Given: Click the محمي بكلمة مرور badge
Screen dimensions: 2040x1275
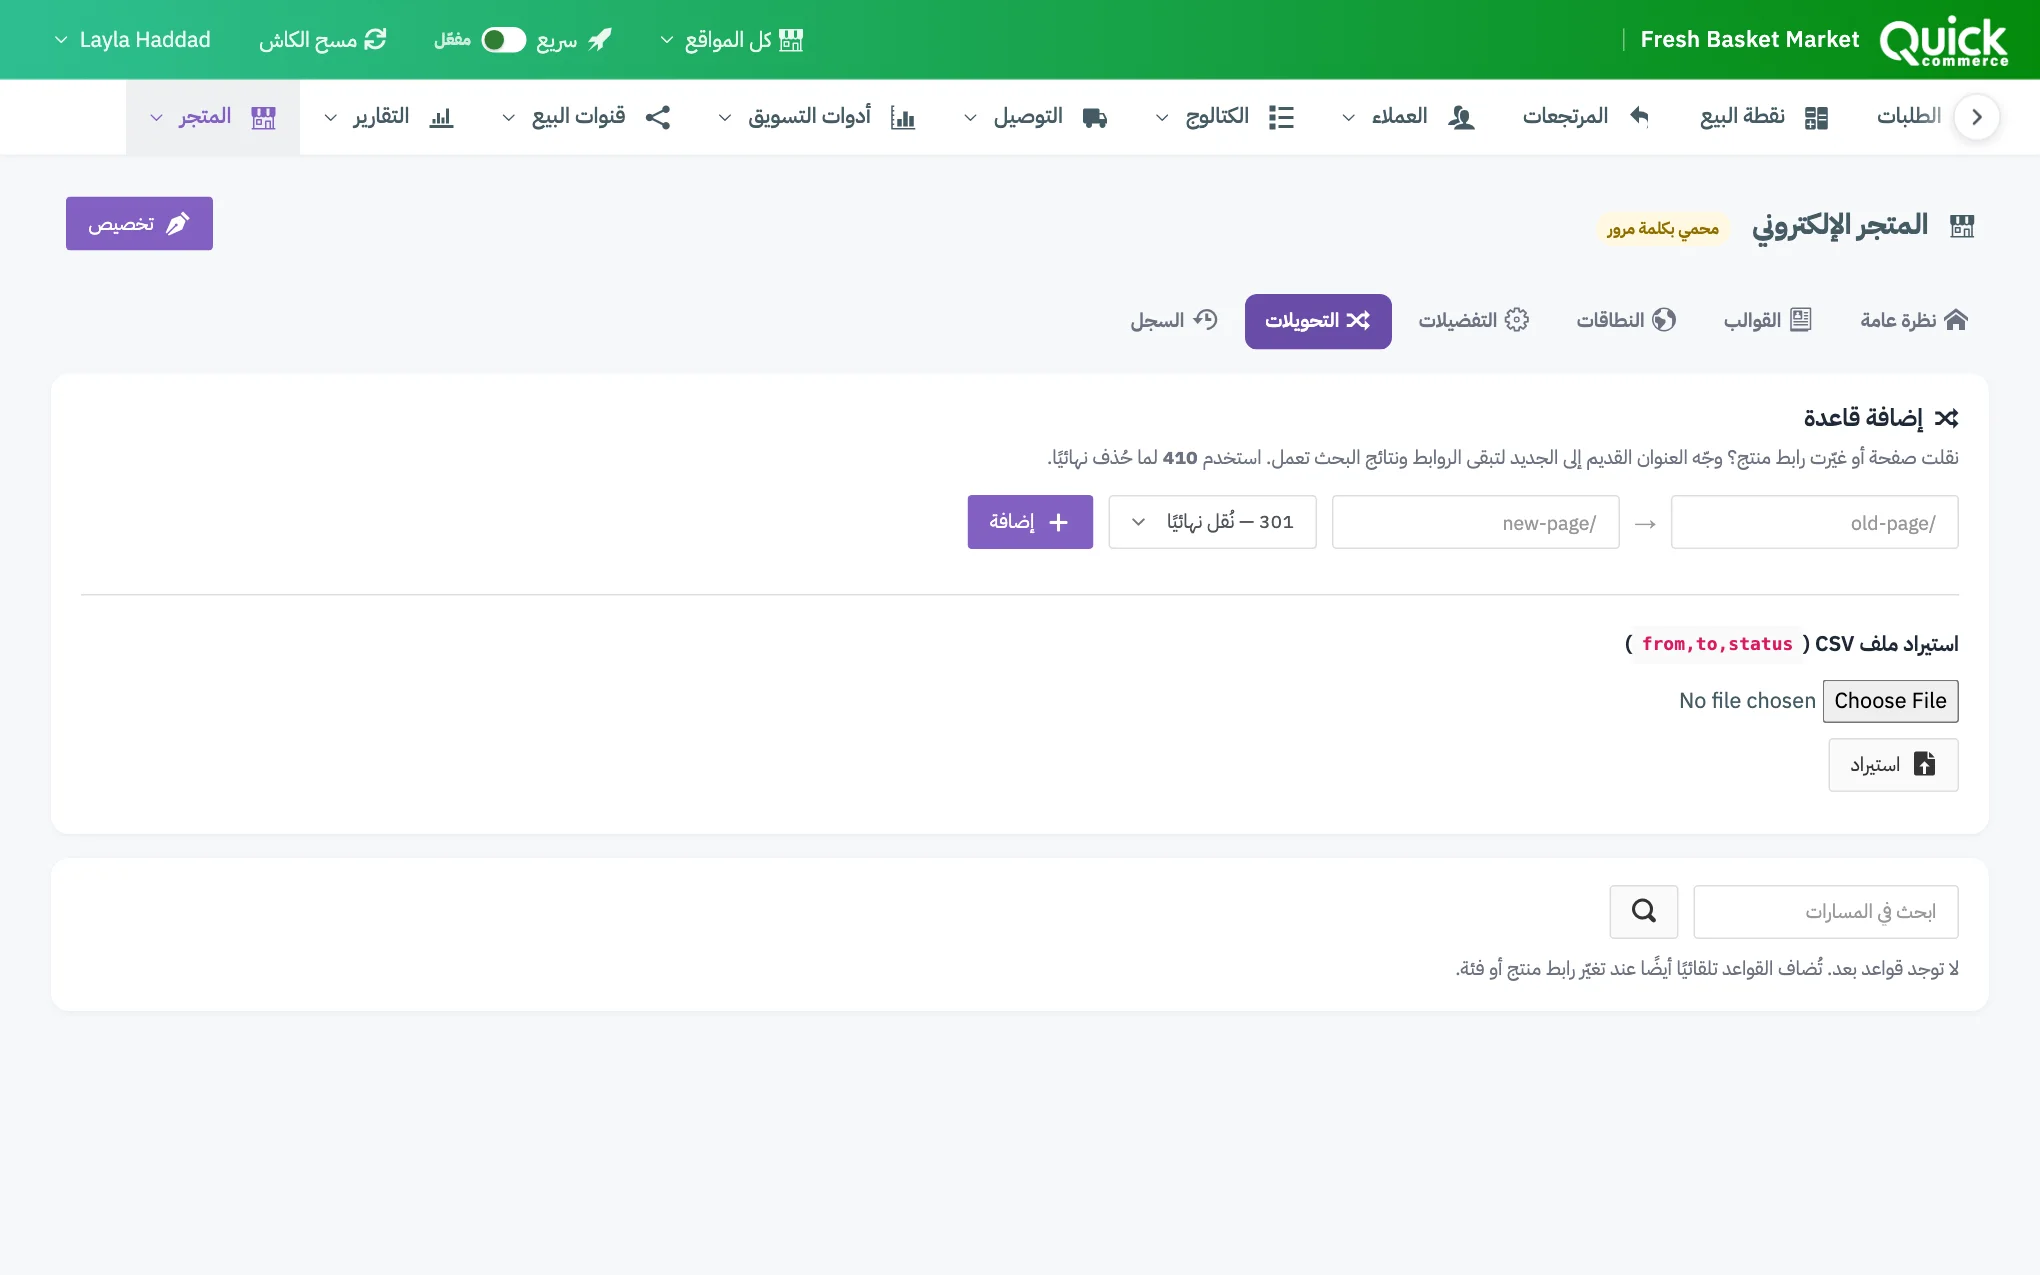Looking at the screenshot, I should [x=1662, y=229].
